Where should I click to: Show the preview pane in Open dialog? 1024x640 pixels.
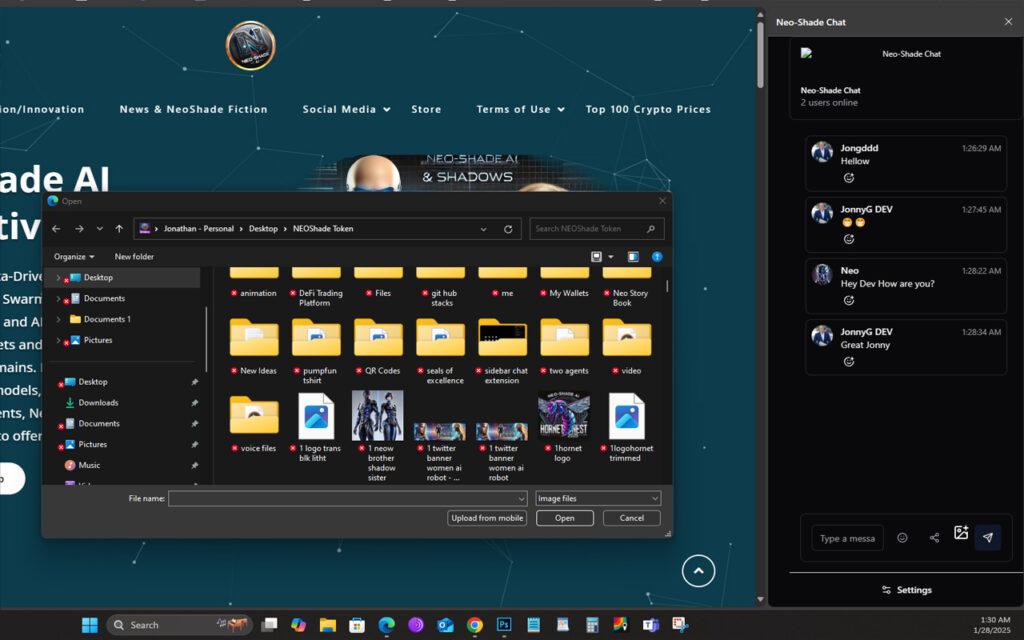coord(633,257)
